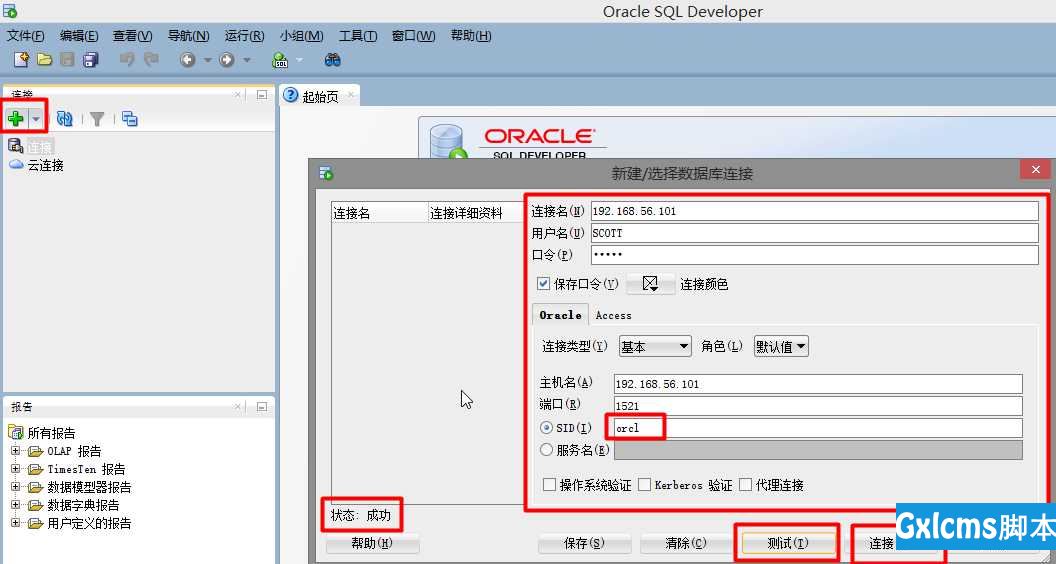Enable the 代理连接 checkbox
This screenshot has height=564, width=1056.
click(746, 484)
